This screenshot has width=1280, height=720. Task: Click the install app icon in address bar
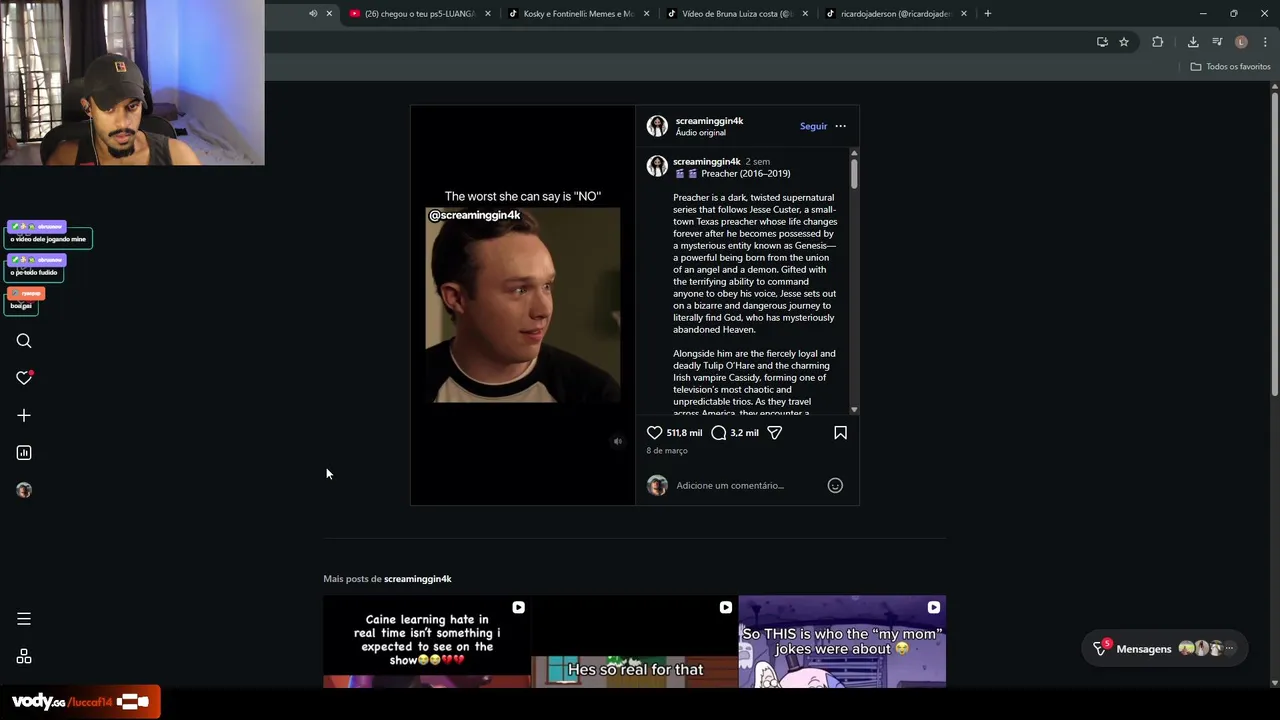point(1102,42)
